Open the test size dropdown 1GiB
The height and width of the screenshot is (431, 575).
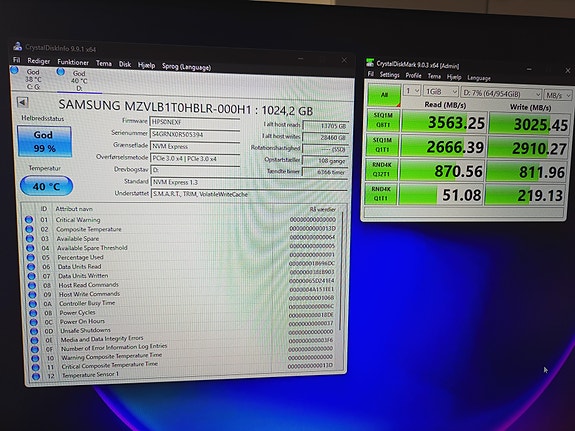[441, 91]
